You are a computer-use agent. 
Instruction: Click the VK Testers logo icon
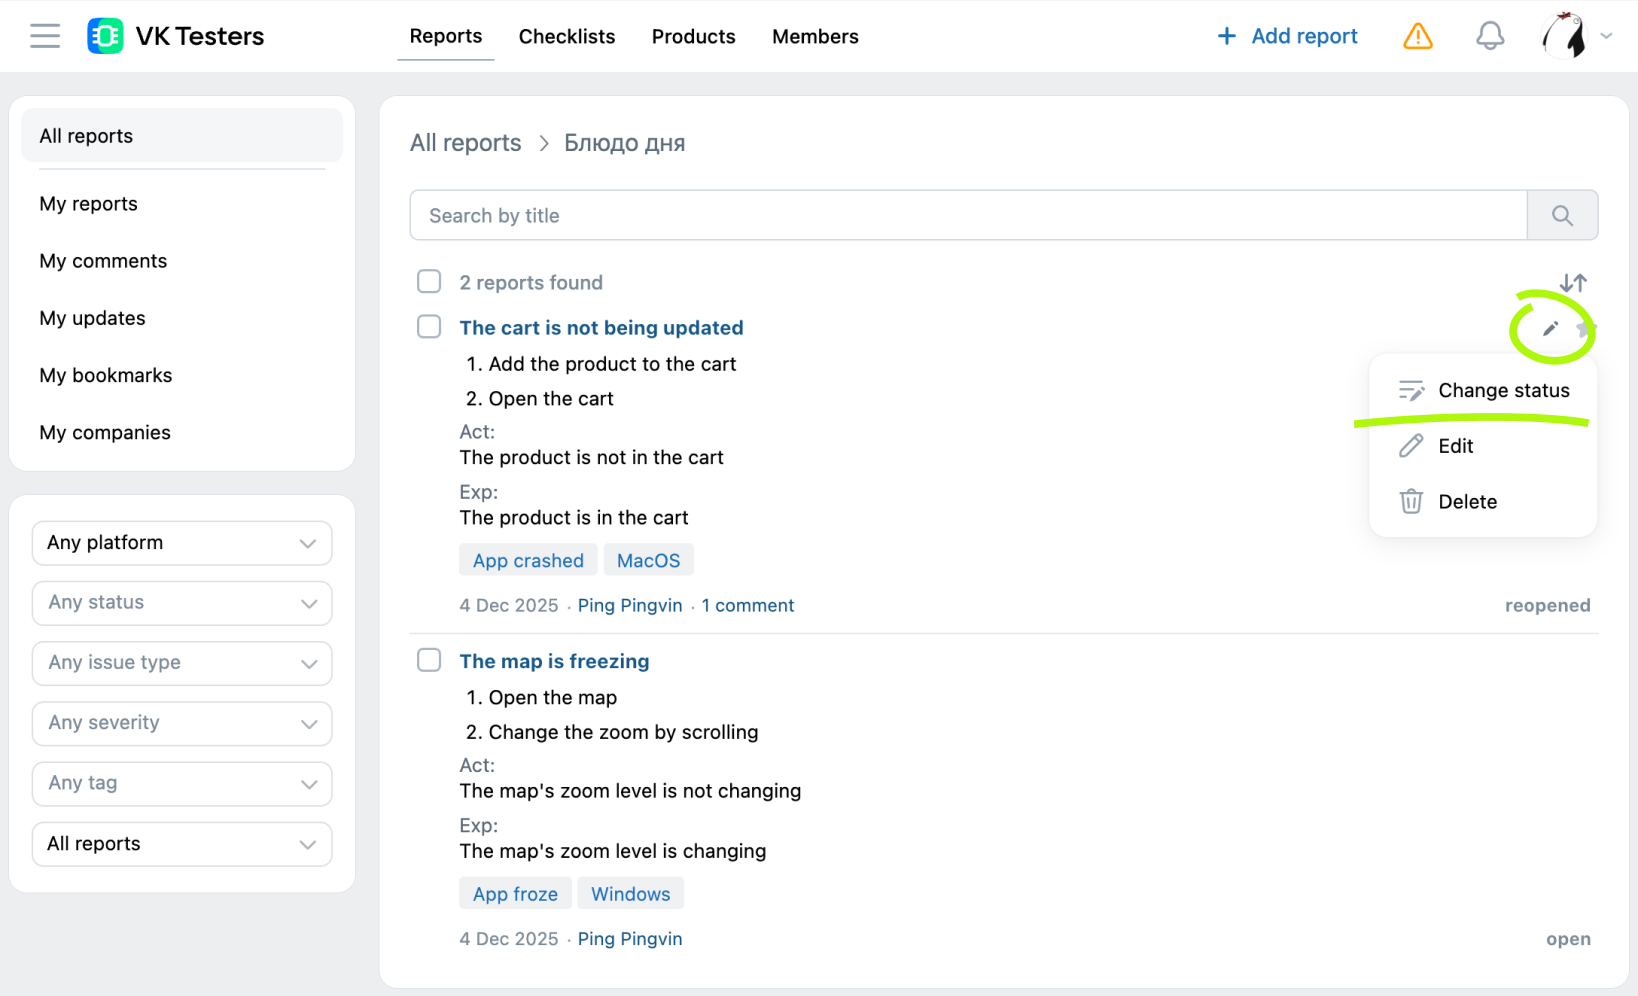[x=105, y=36]
